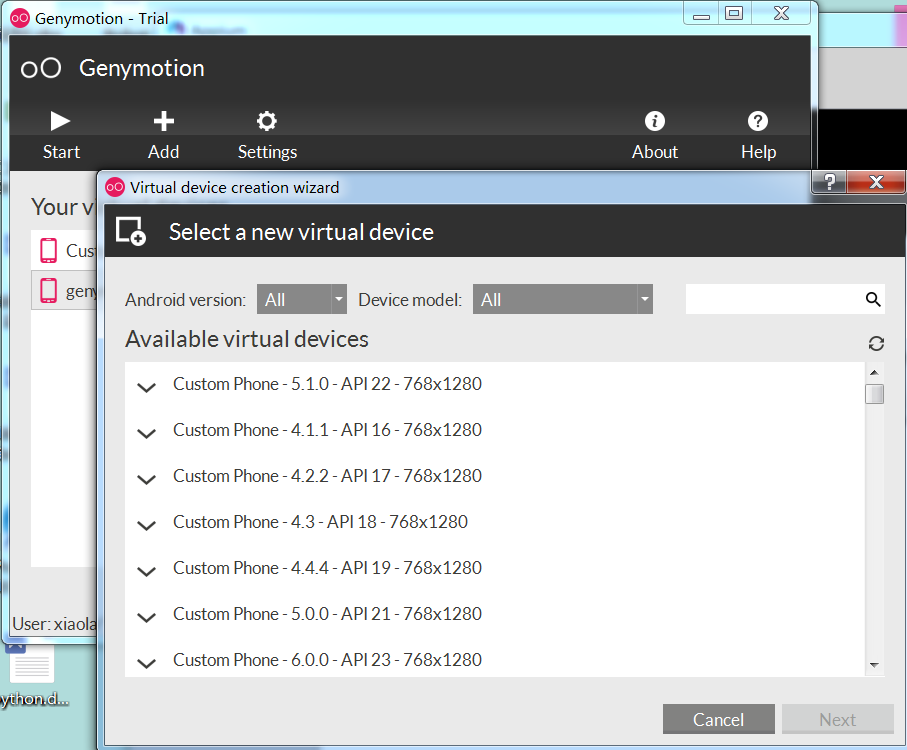The height and width of the screenshot is (750, 907).
Task: Click the Add label in toolbar
Action: [164, 152]
